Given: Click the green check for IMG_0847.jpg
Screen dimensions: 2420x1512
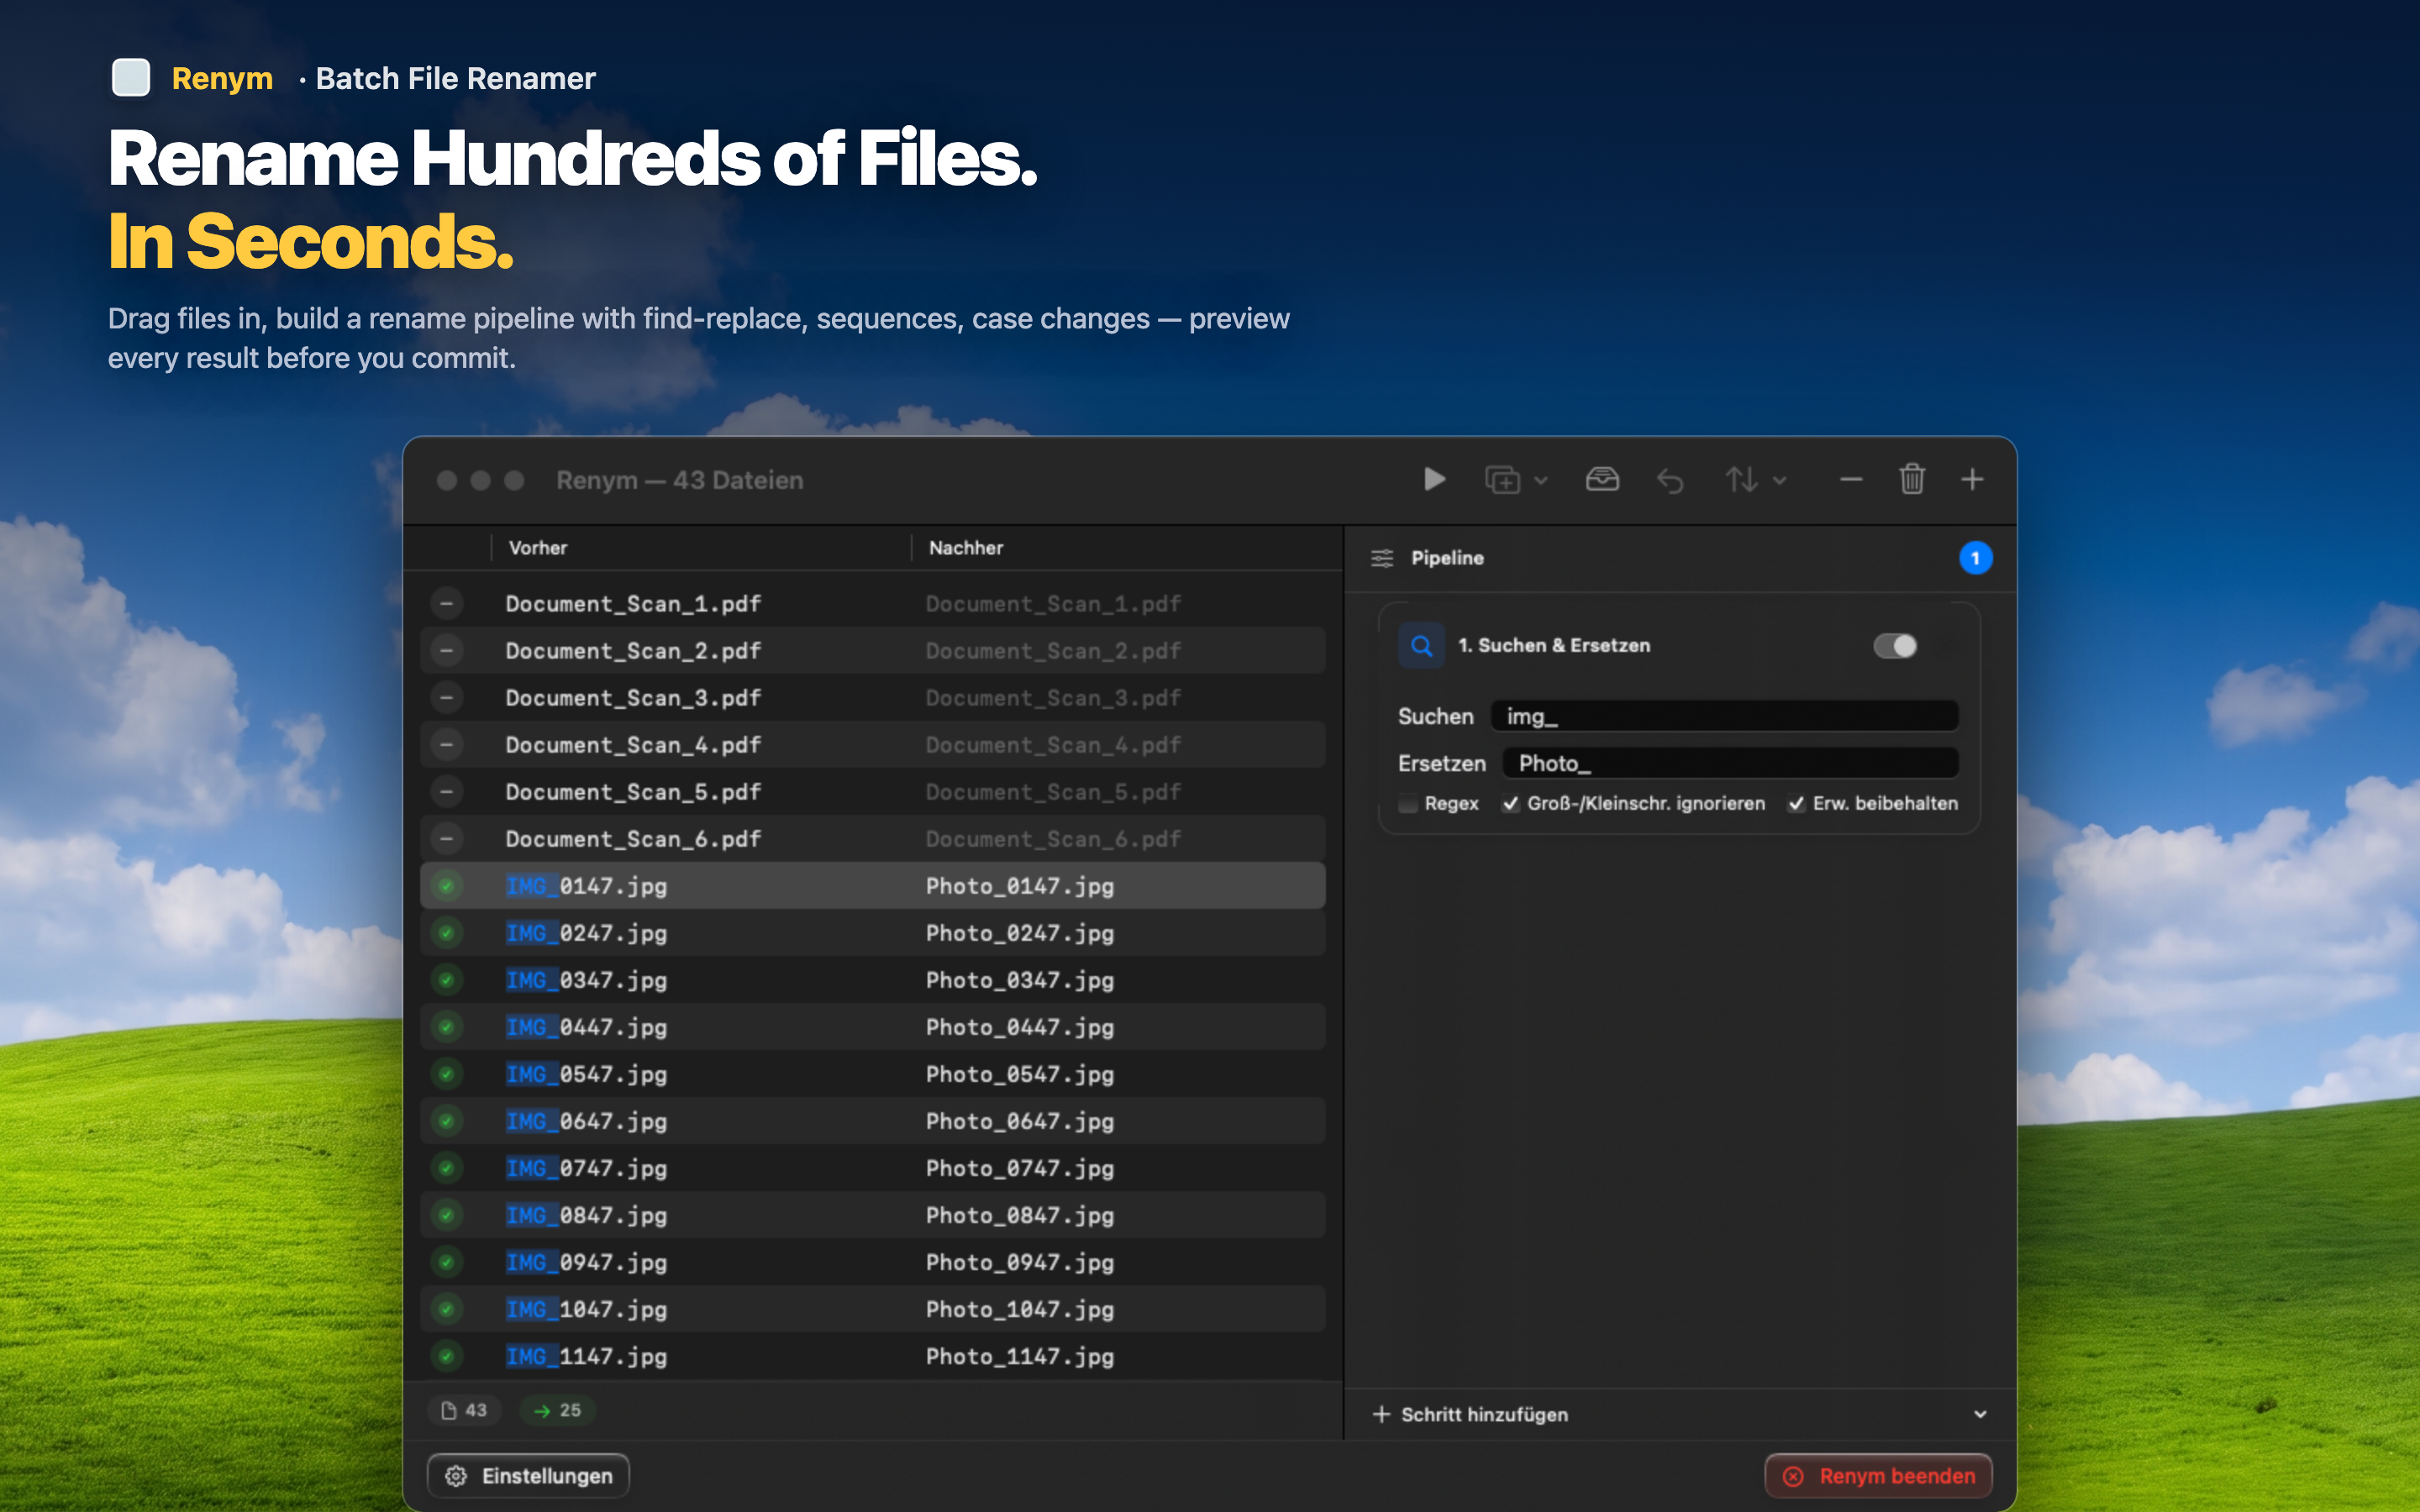Looking at the screenshot, I should click(447, 1215).
